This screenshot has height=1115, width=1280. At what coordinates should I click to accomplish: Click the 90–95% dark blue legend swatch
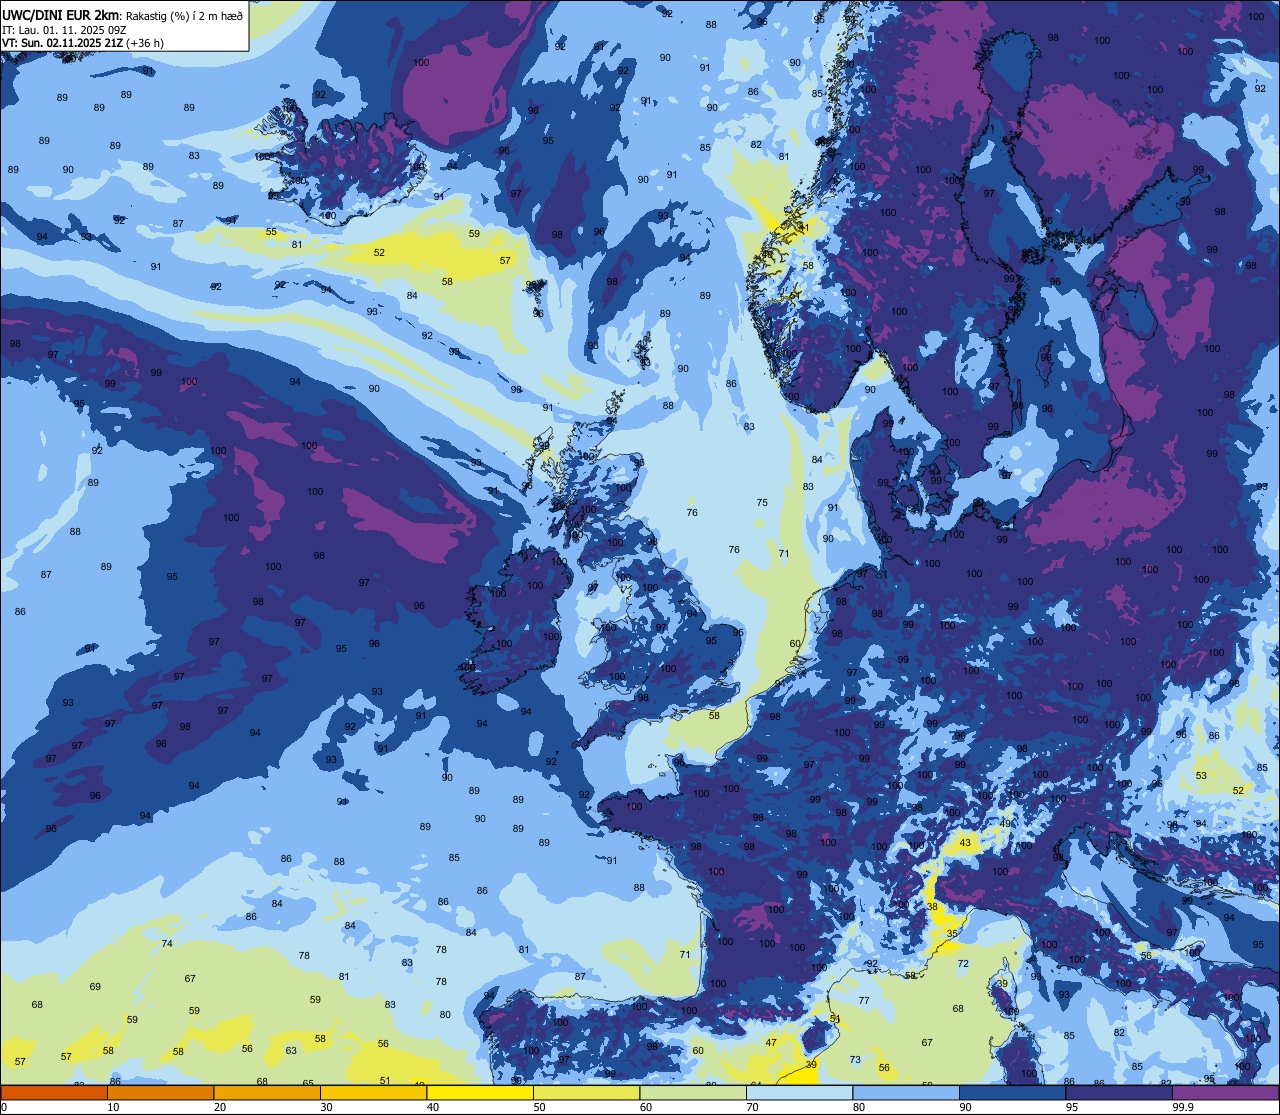[x=1012, y=1093]
